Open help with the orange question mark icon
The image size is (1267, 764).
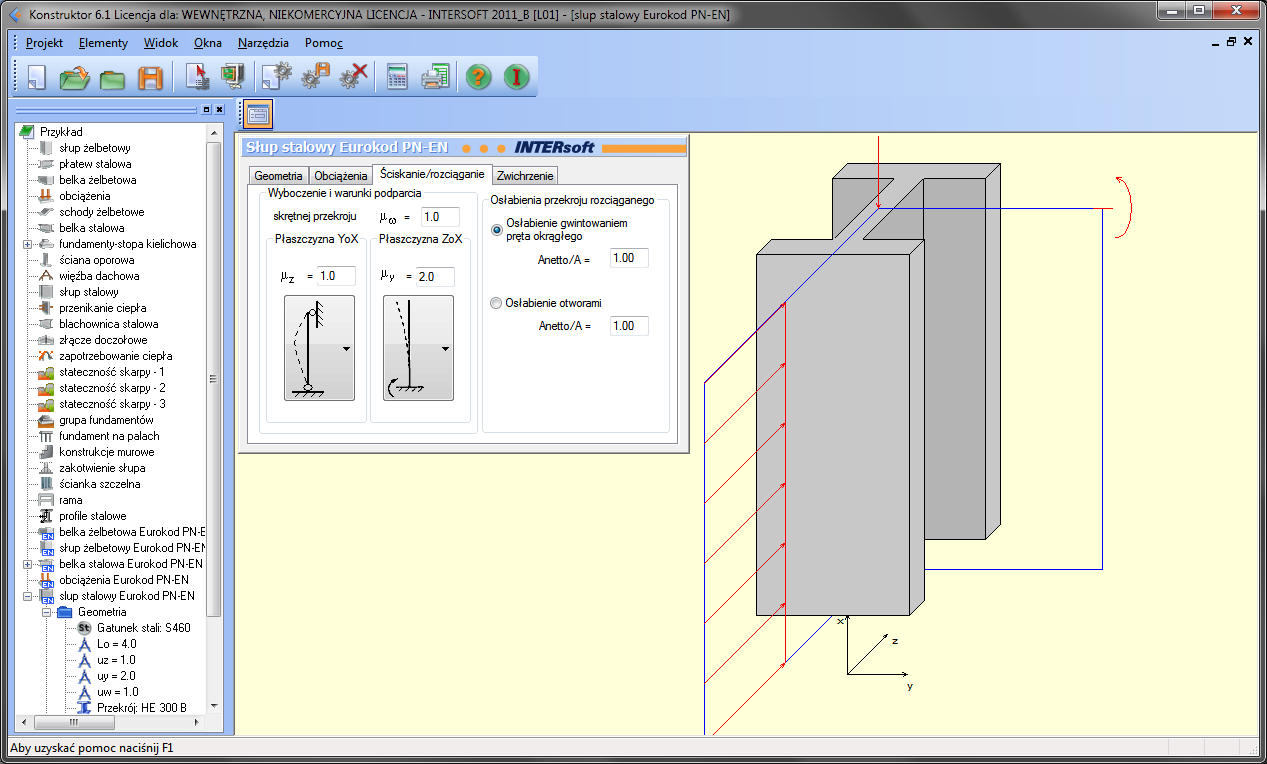click(479, 77)
